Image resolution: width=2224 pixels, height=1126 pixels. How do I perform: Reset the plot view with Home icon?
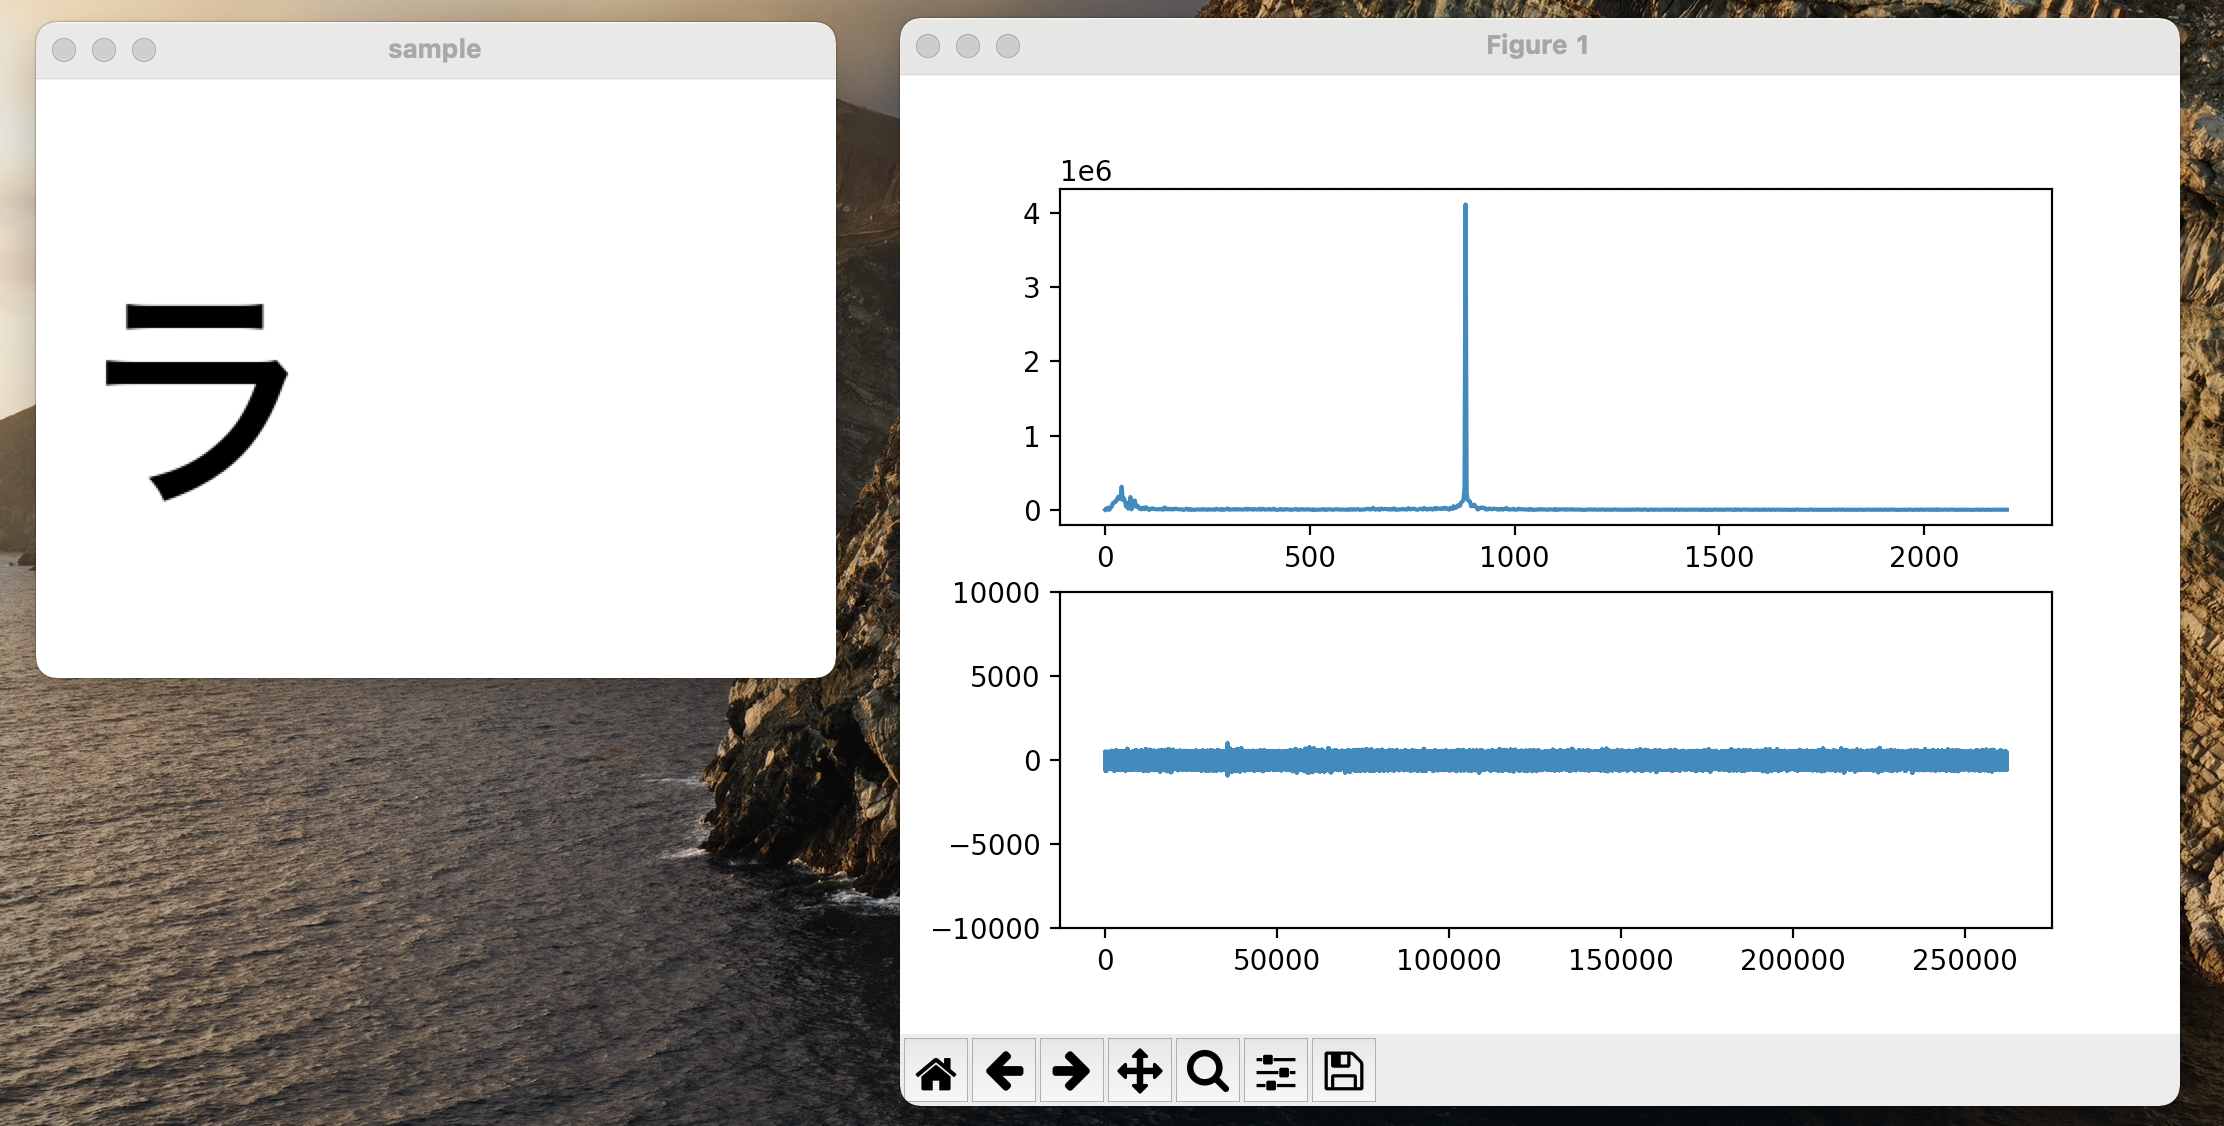coord(936,1071)
